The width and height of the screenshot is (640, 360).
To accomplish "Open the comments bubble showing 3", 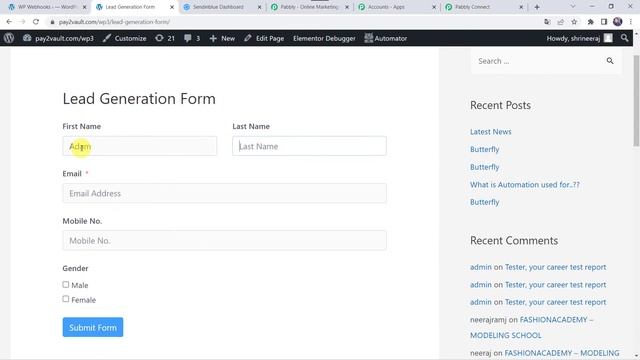I will [x=192, y=38].
